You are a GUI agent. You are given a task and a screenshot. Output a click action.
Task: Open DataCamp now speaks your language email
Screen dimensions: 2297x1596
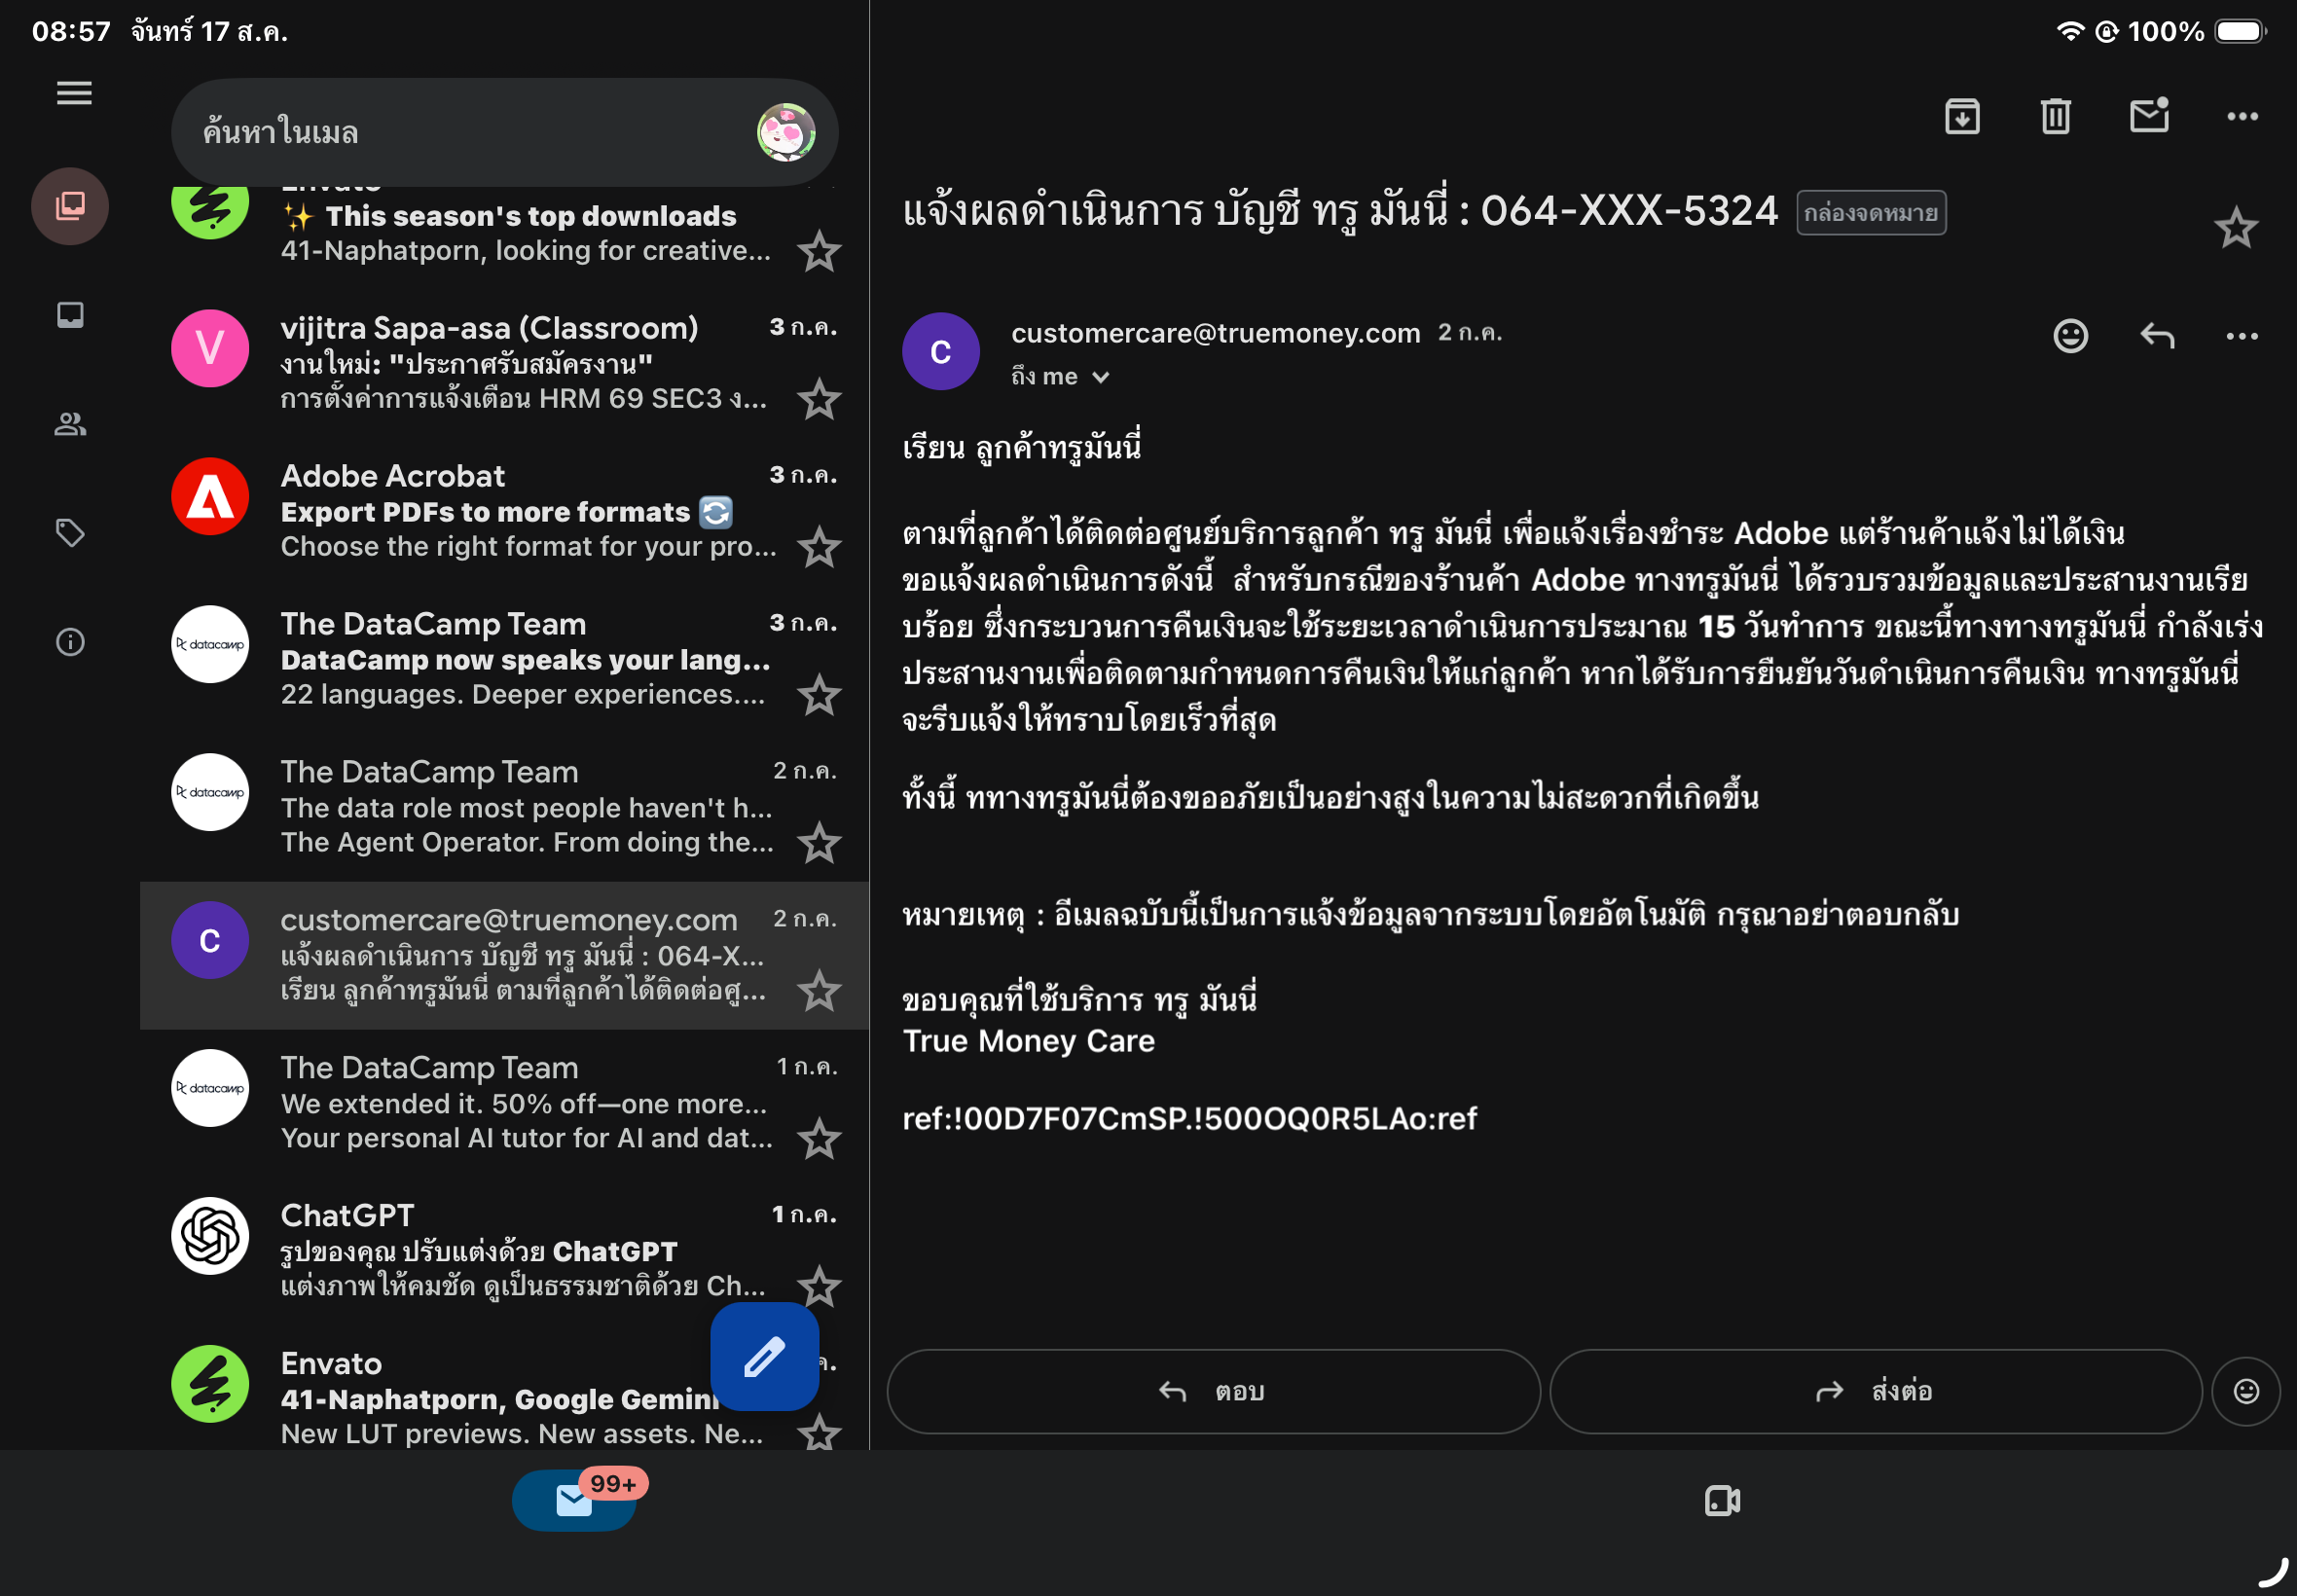(505, 659)
